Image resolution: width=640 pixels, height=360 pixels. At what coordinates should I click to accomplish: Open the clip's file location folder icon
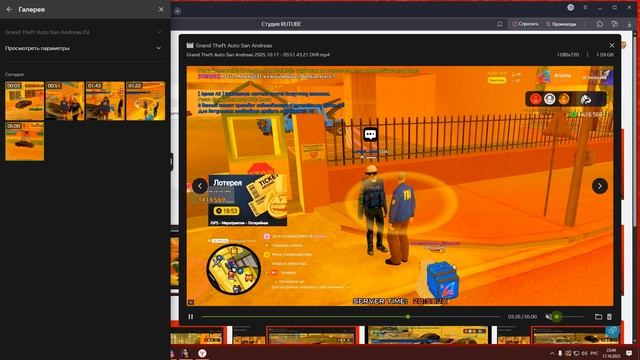click(598, 317)
